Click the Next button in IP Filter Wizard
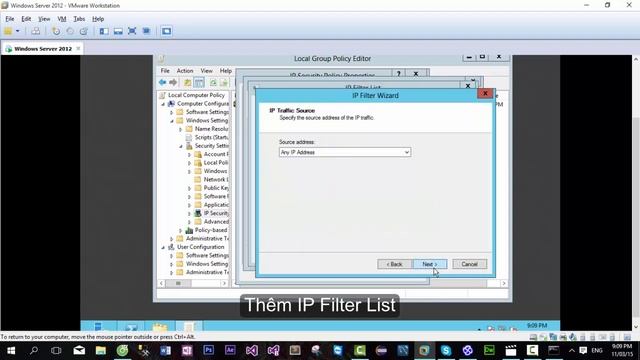 coord(430,264)
